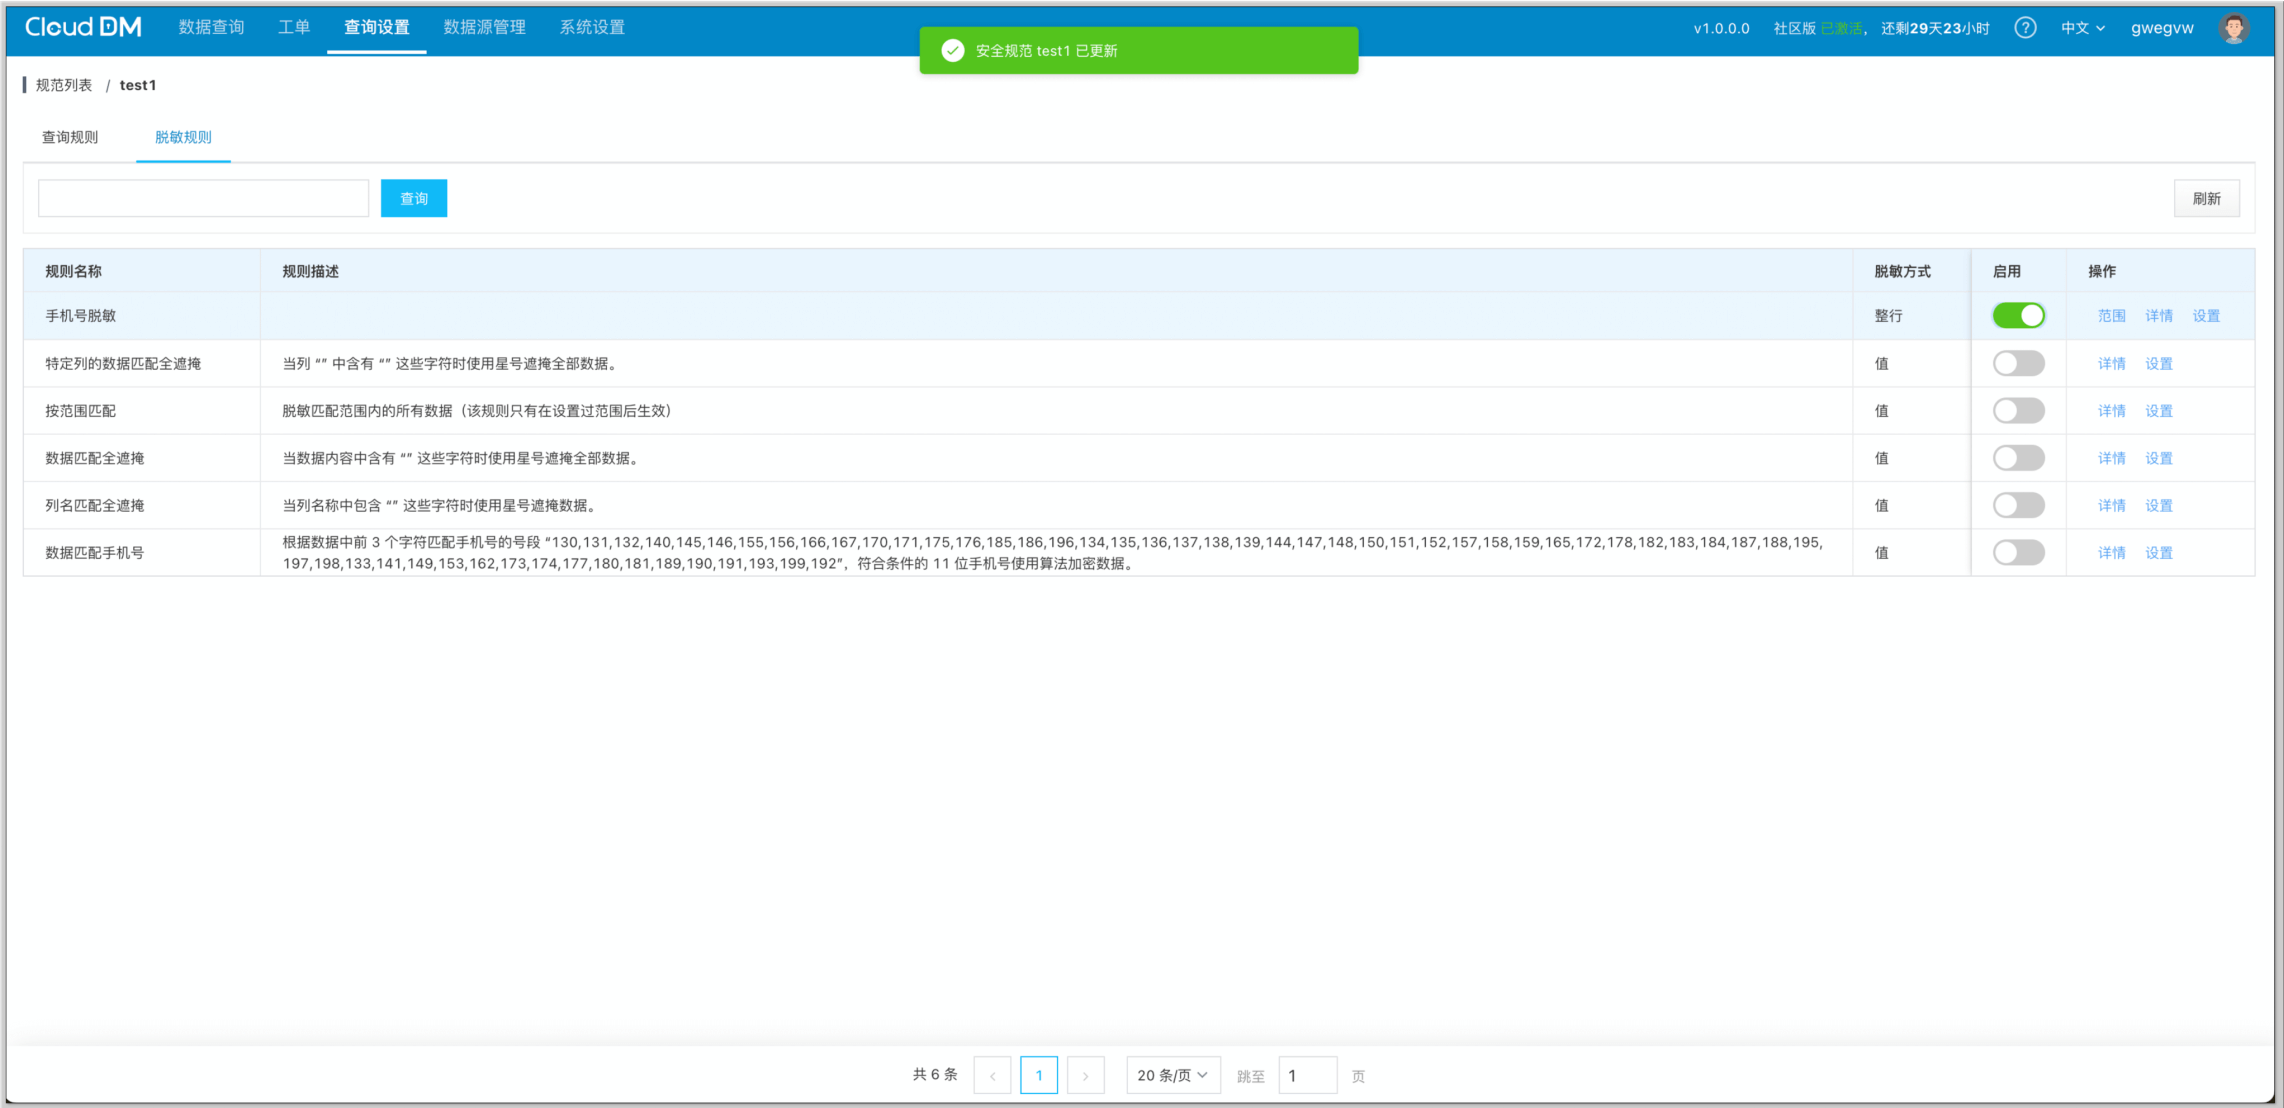
Task: Go to the next page arrow
Action: (1085, 1076)
